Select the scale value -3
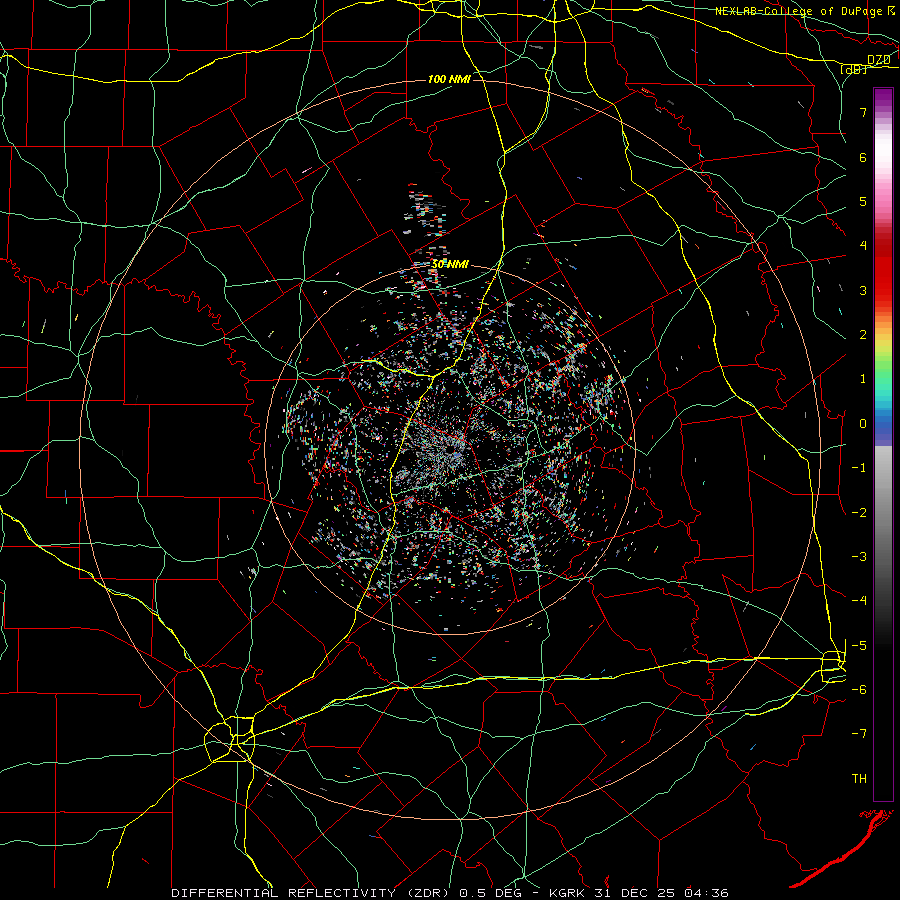 (x=859, y=557)
